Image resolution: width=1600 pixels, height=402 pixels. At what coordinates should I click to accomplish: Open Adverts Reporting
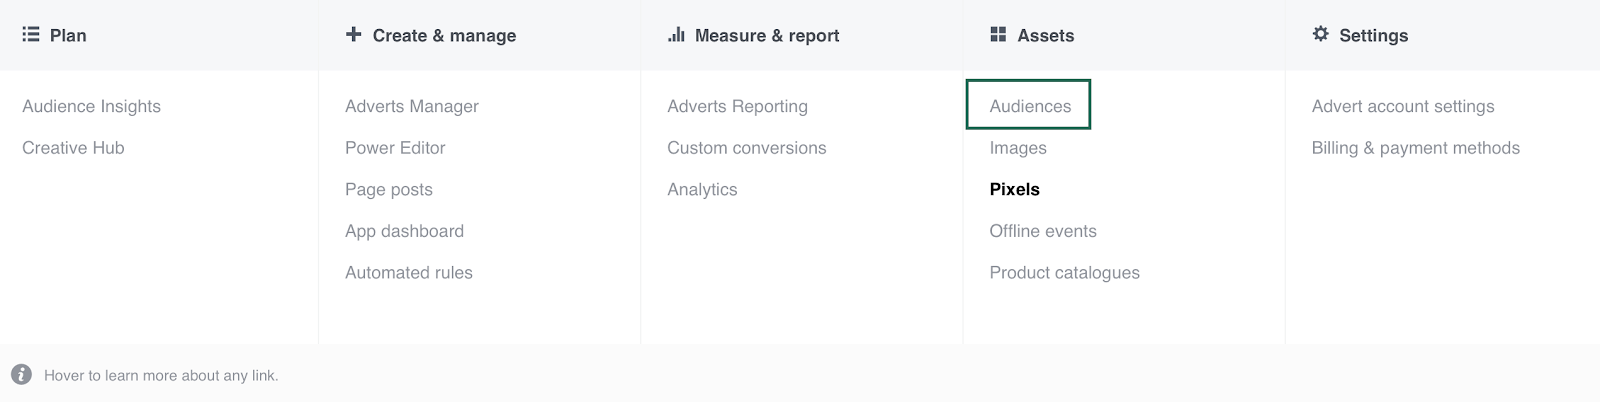click(x=737, y=106)
